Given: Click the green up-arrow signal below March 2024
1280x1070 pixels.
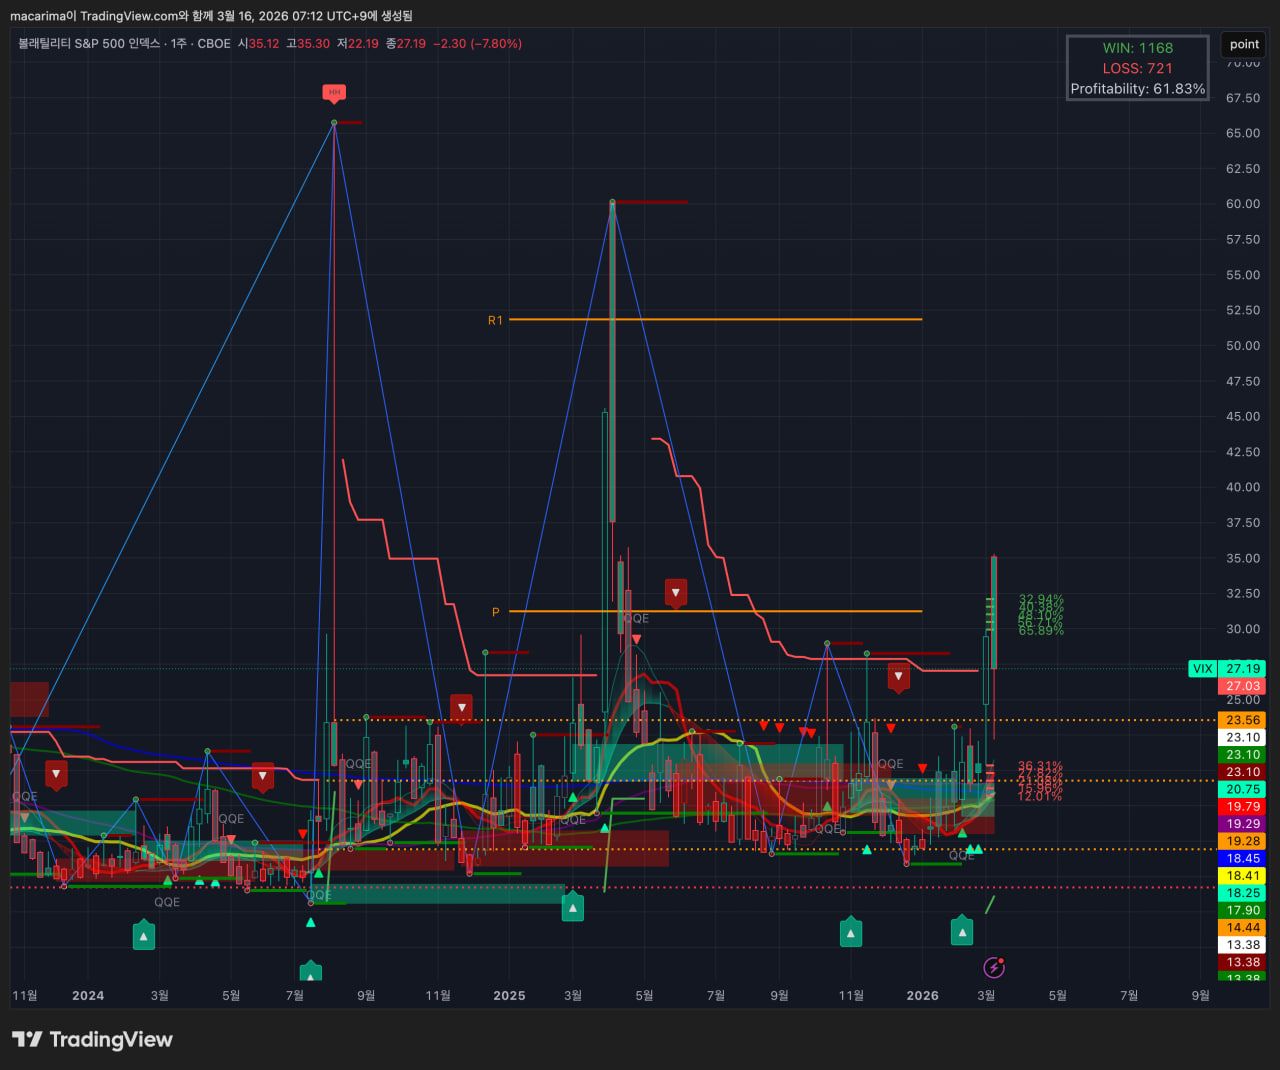Looking at the screenshot, I should 144,937.
